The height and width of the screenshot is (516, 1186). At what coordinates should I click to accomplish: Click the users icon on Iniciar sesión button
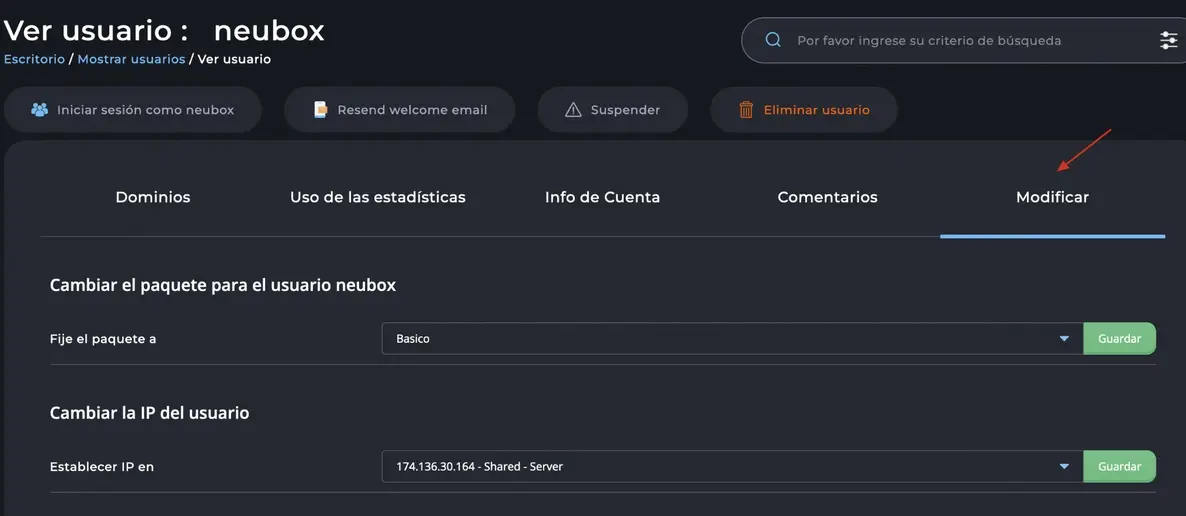[x=39, y=110]
